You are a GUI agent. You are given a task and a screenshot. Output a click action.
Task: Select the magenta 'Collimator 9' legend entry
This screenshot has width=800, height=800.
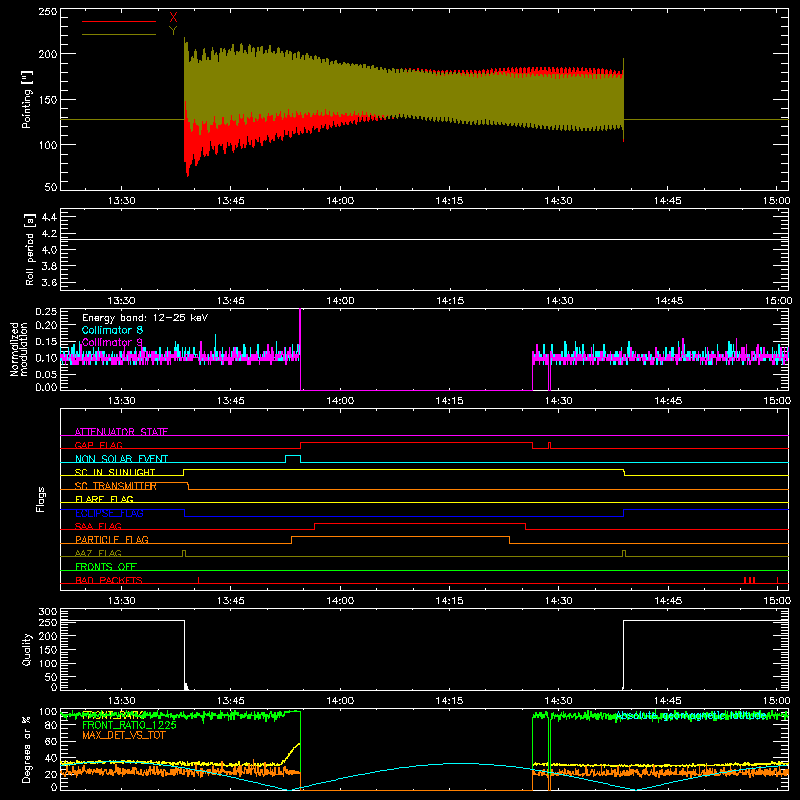(112, 342)
